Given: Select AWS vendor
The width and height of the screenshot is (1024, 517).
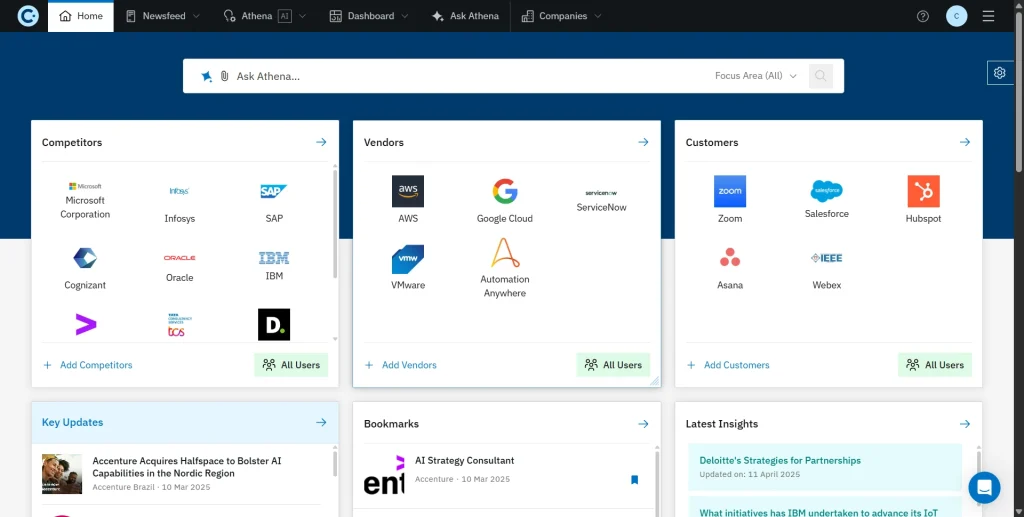Looking at the screenshot, I should (408, 200).
